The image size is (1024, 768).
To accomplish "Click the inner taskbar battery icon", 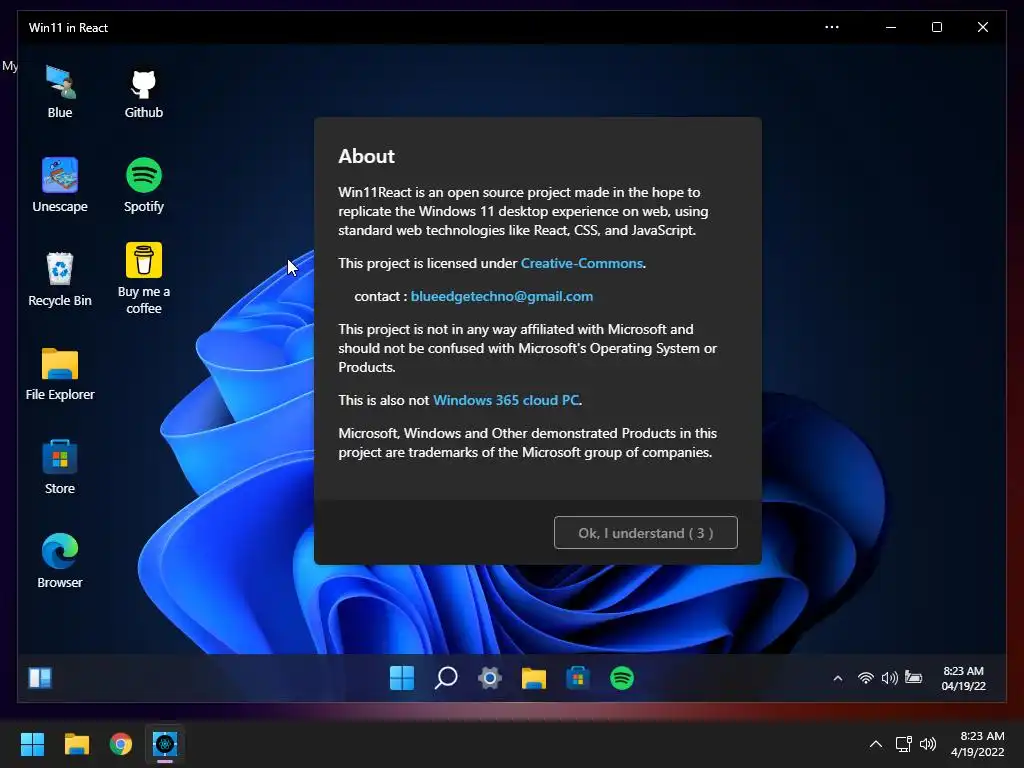I will coord(914,678).
